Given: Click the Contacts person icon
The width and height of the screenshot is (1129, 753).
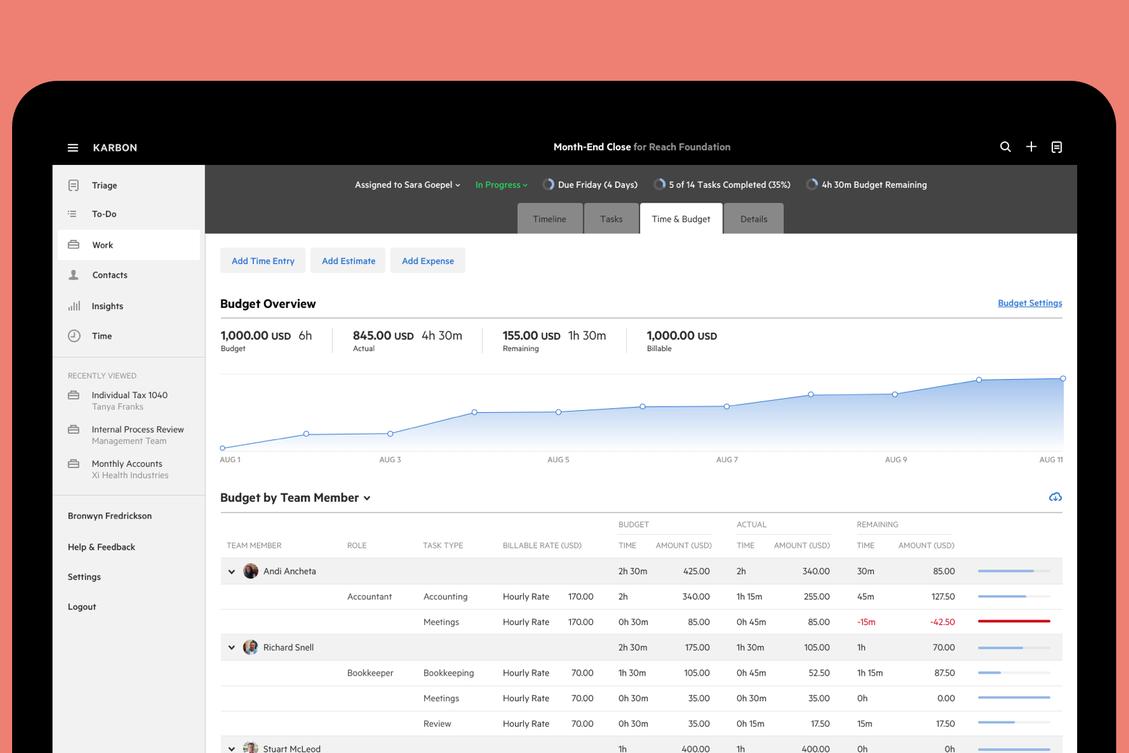Looking at the screenshot, I should point(73,275).
